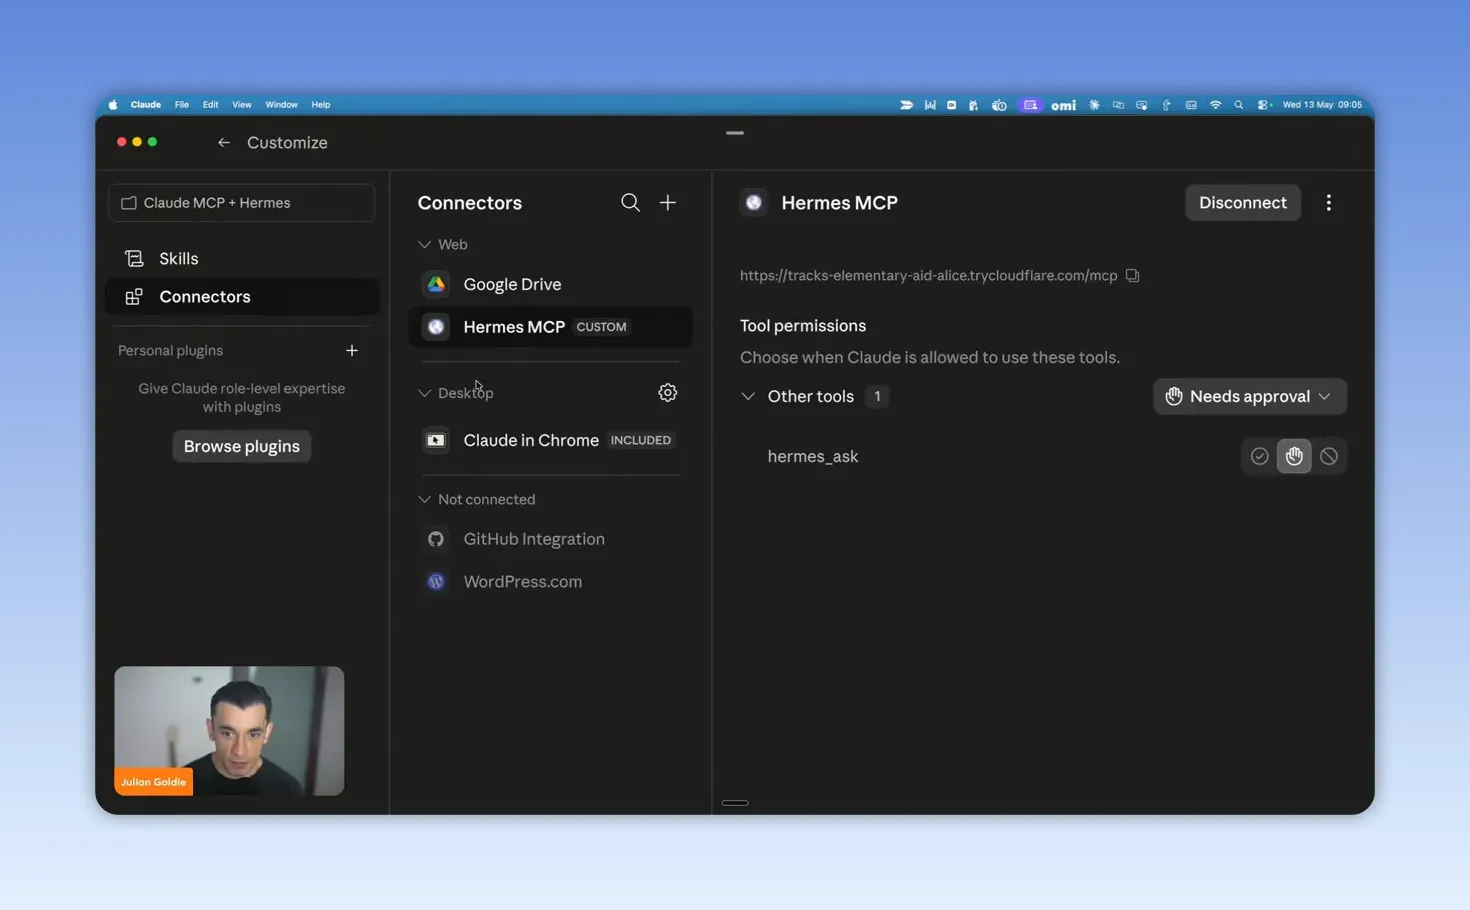Viewport: 1470px width, 910px height.
Task: Select the Google Drive connector
Action: (550, 285)
